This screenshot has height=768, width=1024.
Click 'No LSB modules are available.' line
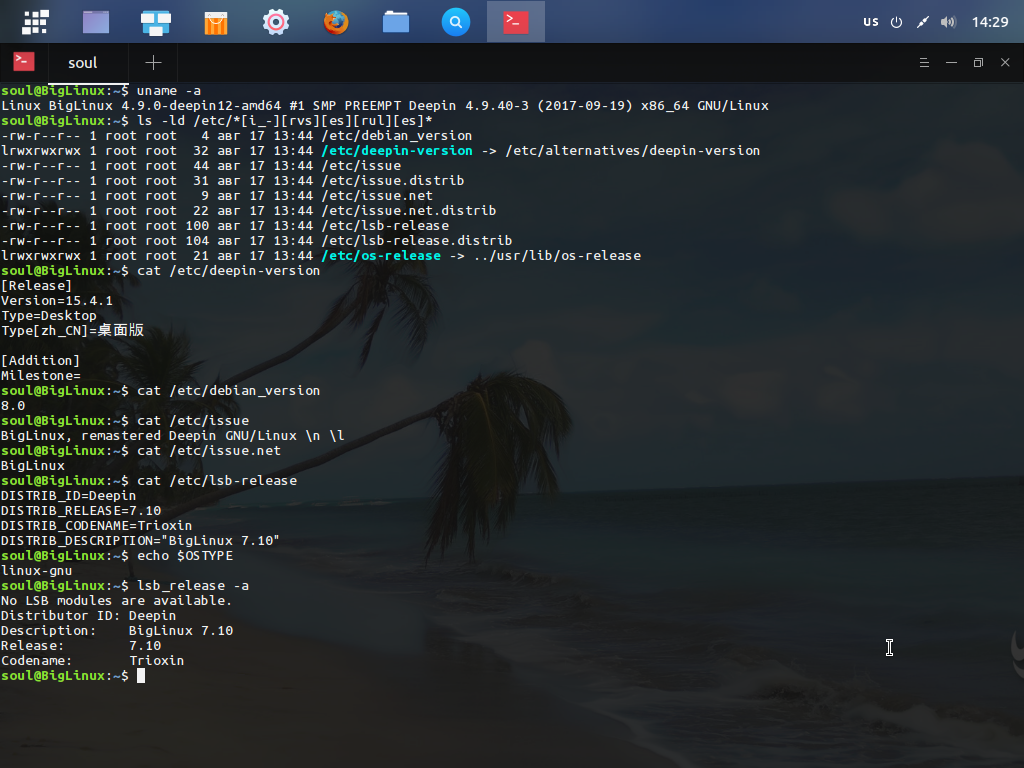coord(116,601)
